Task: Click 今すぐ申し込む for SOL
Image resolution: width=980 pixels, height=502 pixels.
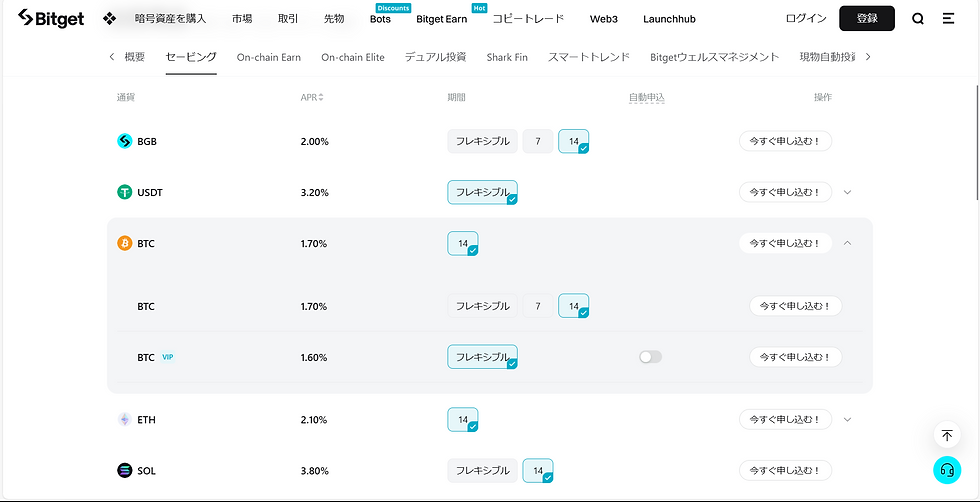Action: [785, 470]
